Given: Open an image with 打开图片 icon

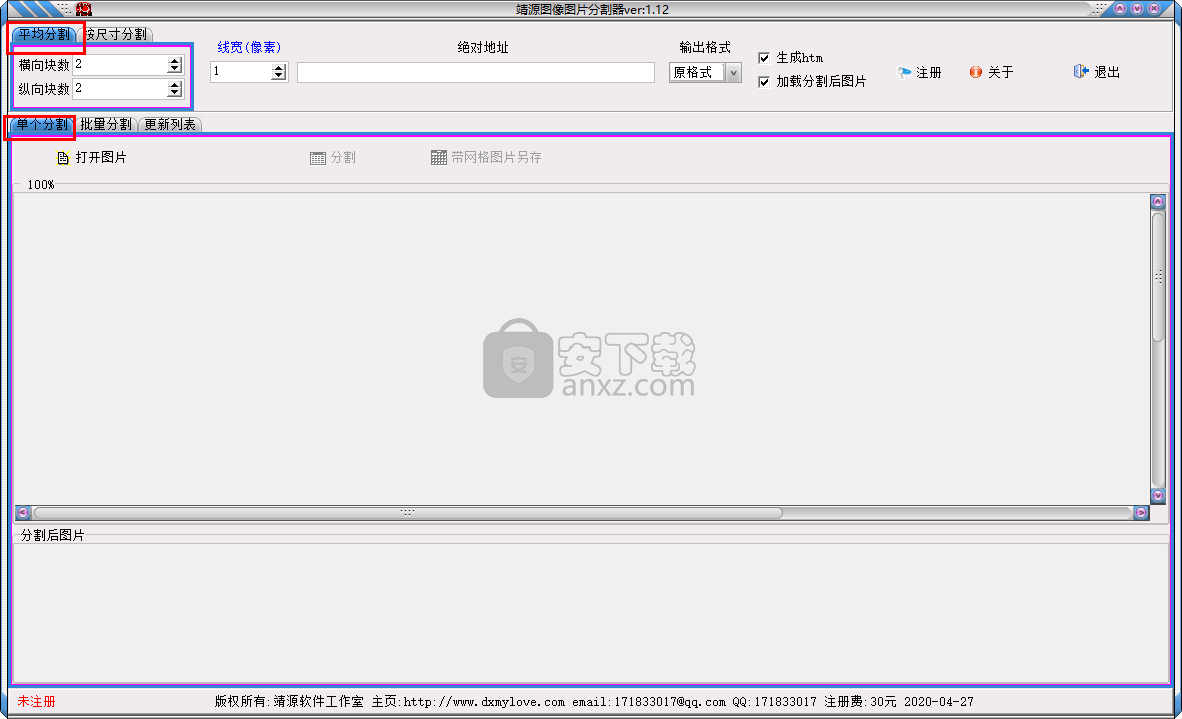Looking at the screenshot, I should click(x=63, y=158).
